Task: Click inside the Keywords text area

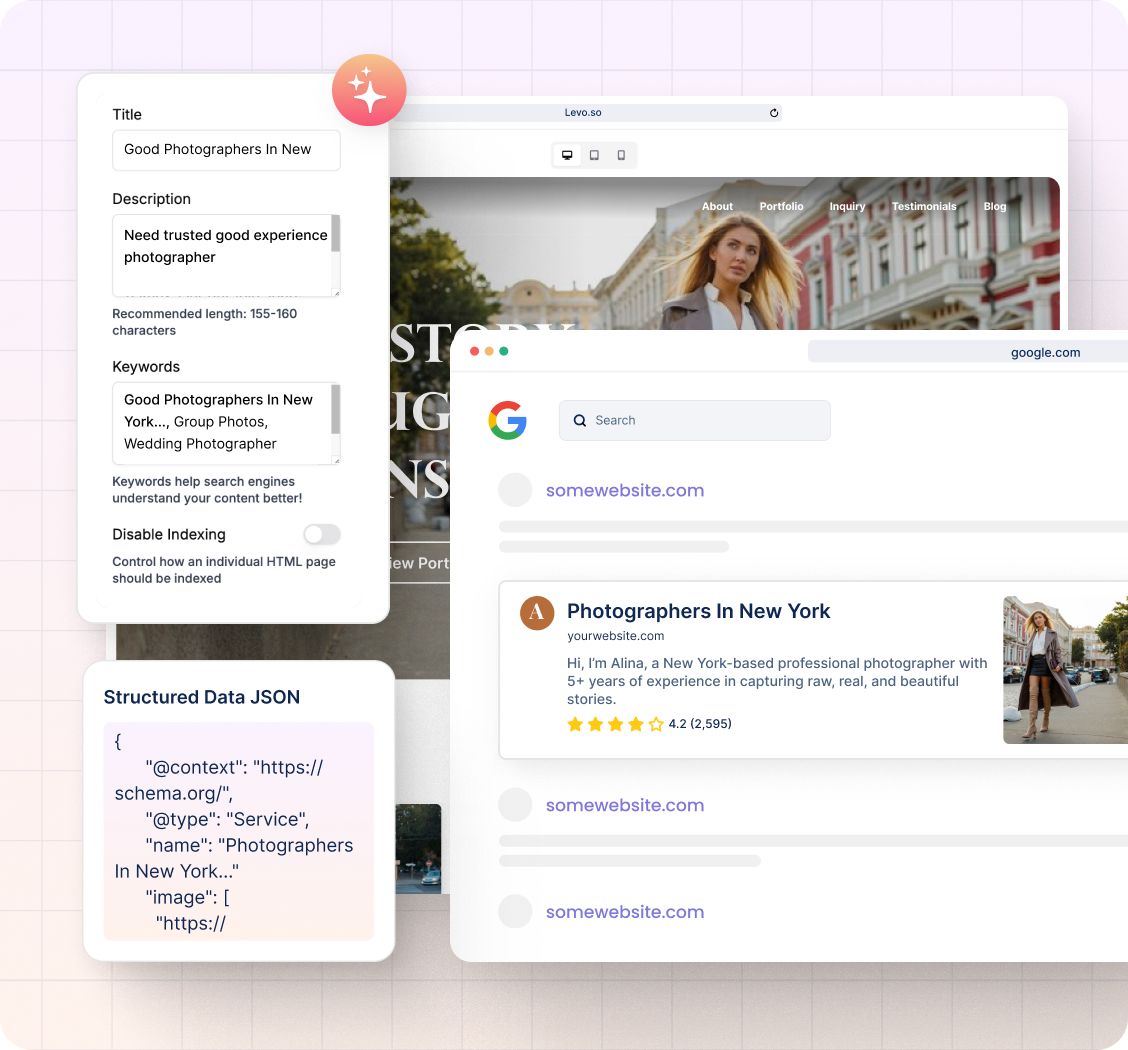Action: 220,422
